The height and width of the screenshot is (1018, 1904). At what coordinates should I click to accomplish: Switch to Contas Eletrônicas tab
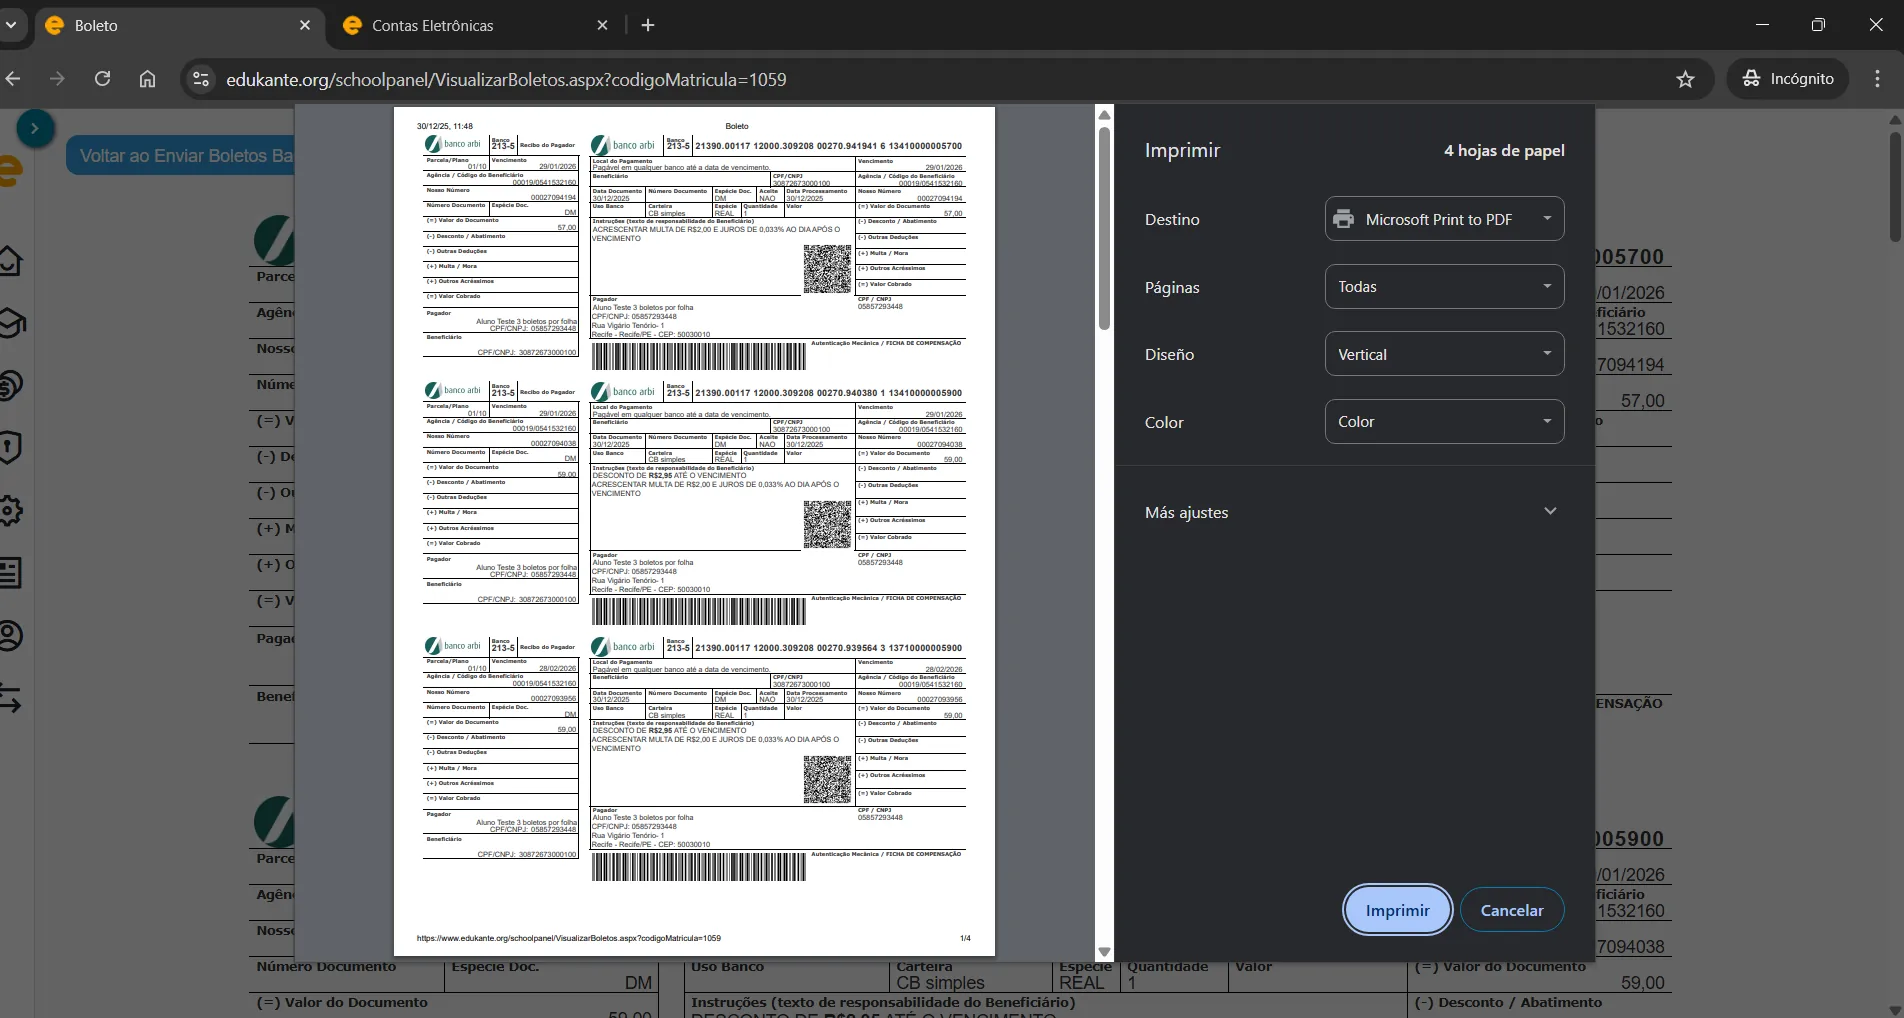pos(433,26)
